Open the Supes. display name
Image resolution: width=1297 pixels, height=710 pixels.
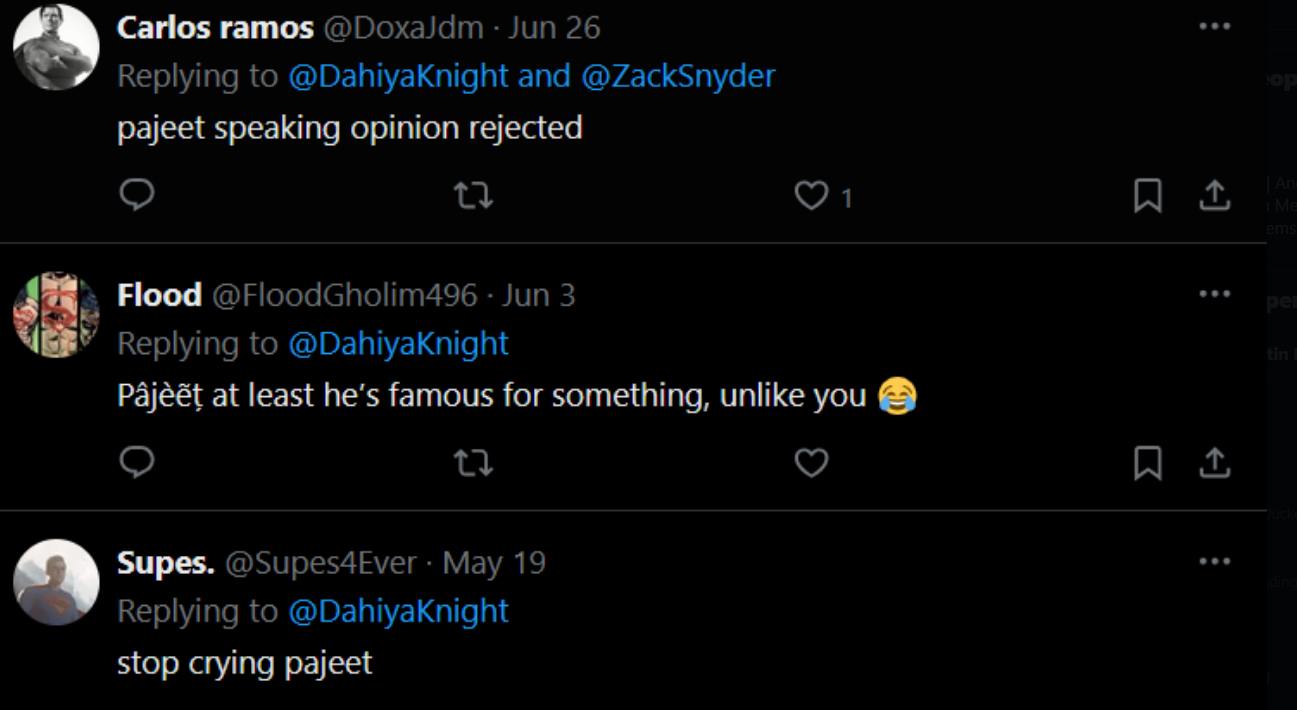tap(165, 563)
